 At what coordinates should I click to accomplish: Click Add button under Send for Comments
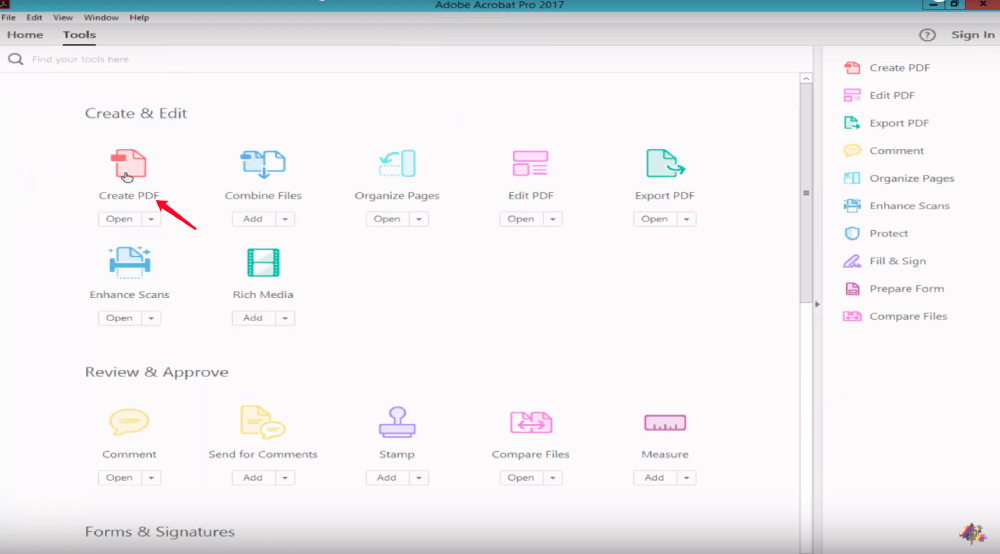(253, 478)
